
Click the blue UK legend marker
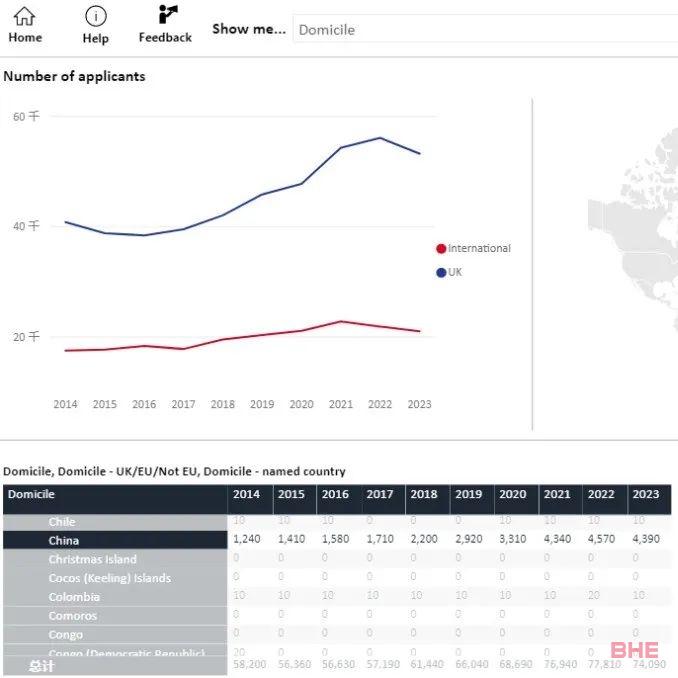pos(441,273)
